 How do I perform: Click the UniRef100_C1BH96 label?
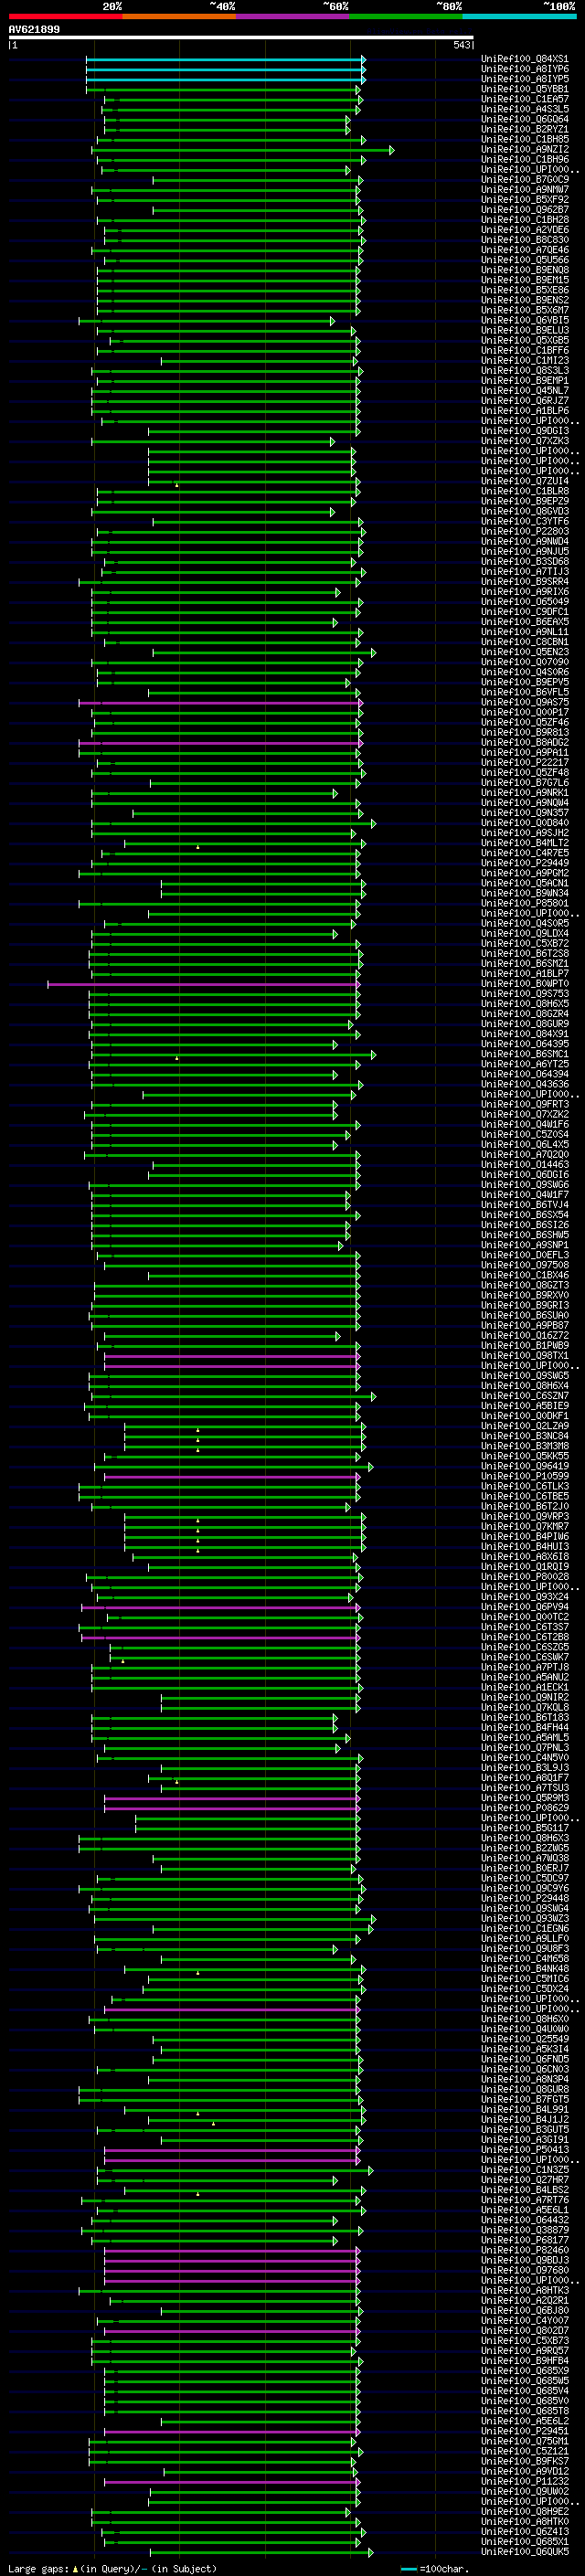point(525,159)
